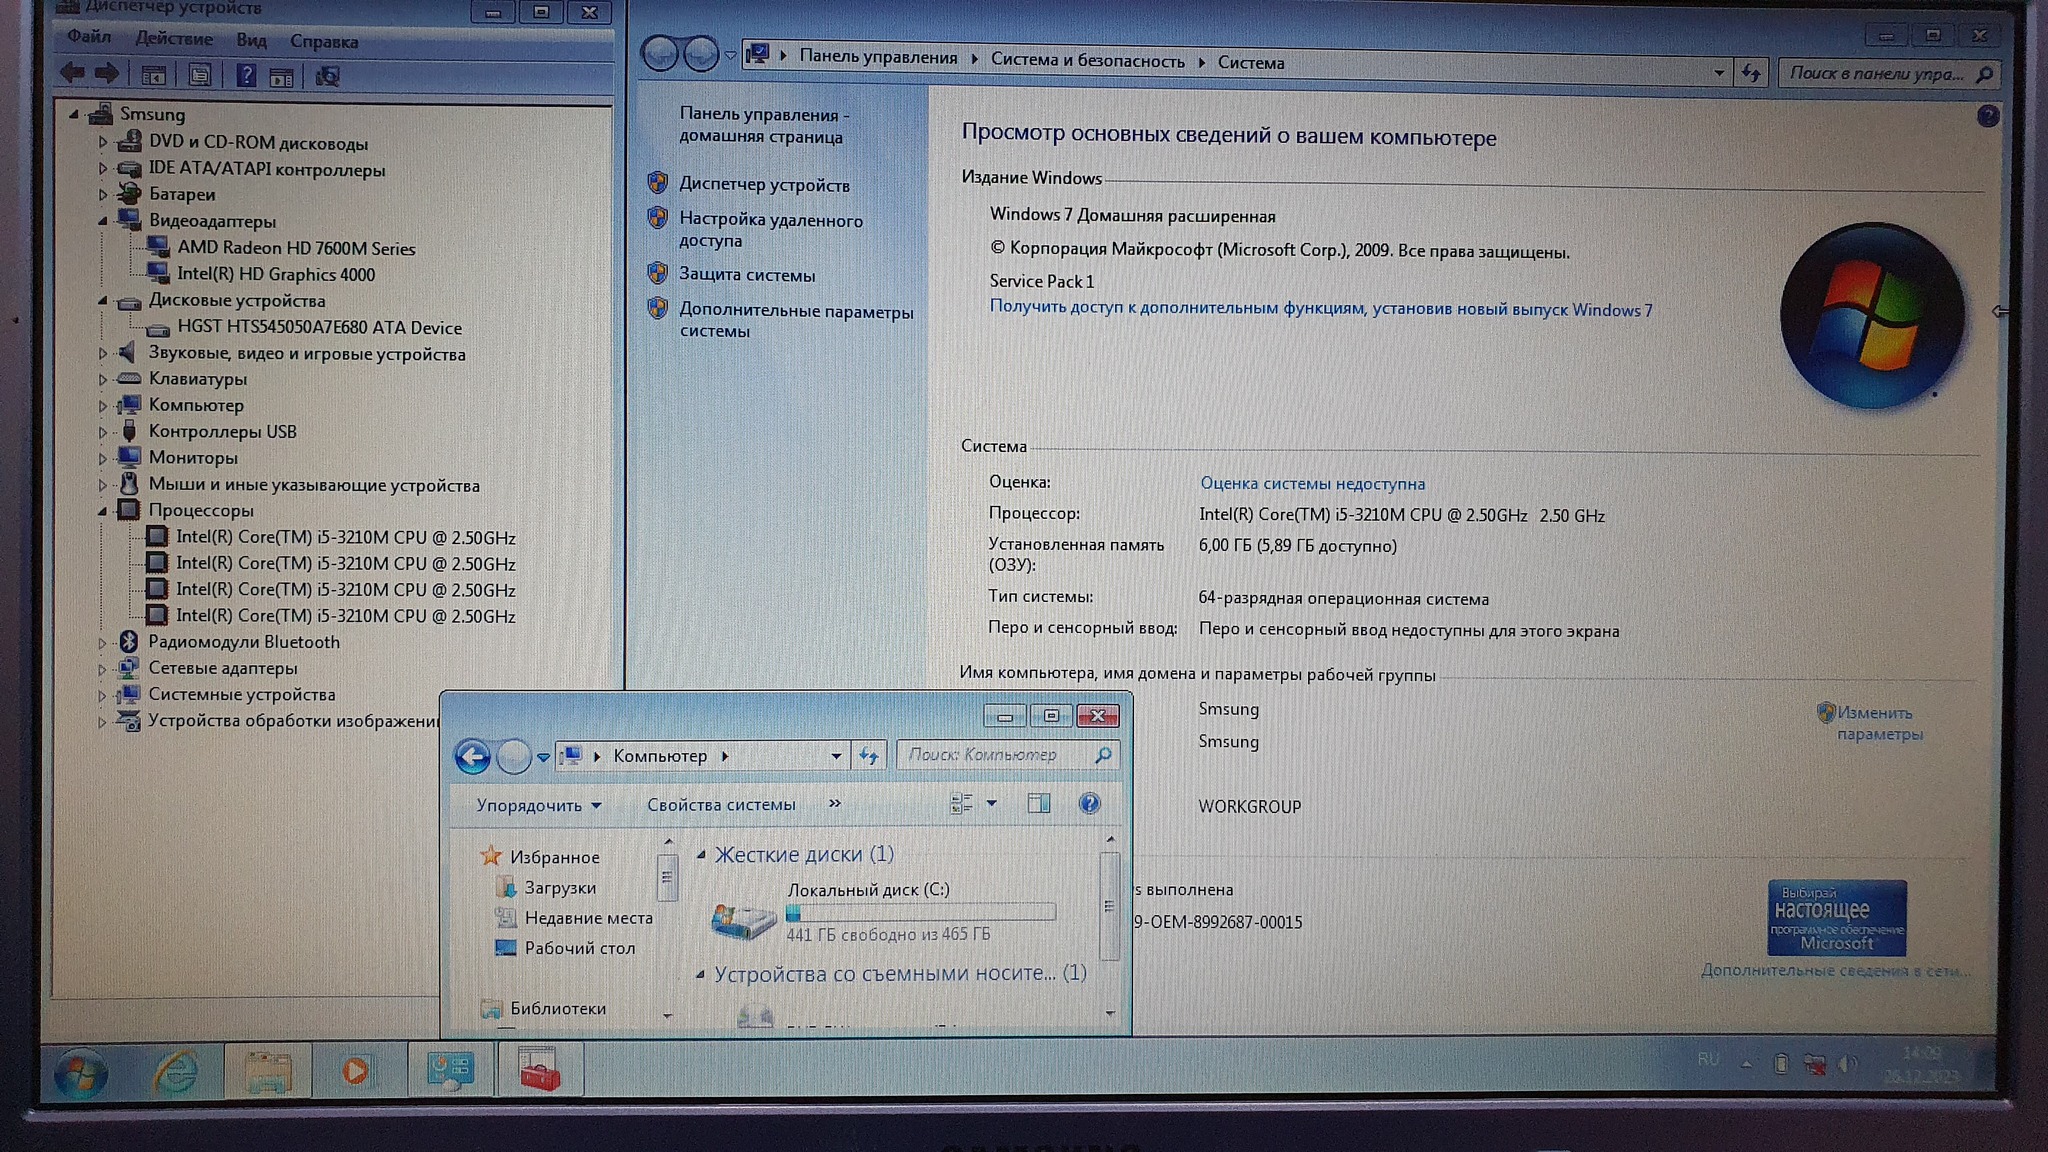
Task: Toggle the preview pane icon in Explorer
Action: pos(1039,804)
